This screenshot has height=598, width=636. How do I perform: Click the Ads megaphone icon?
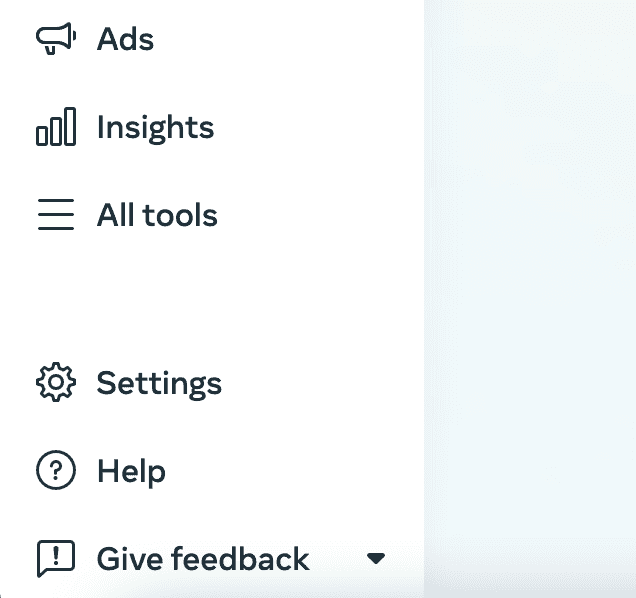[x=56, y=39]
